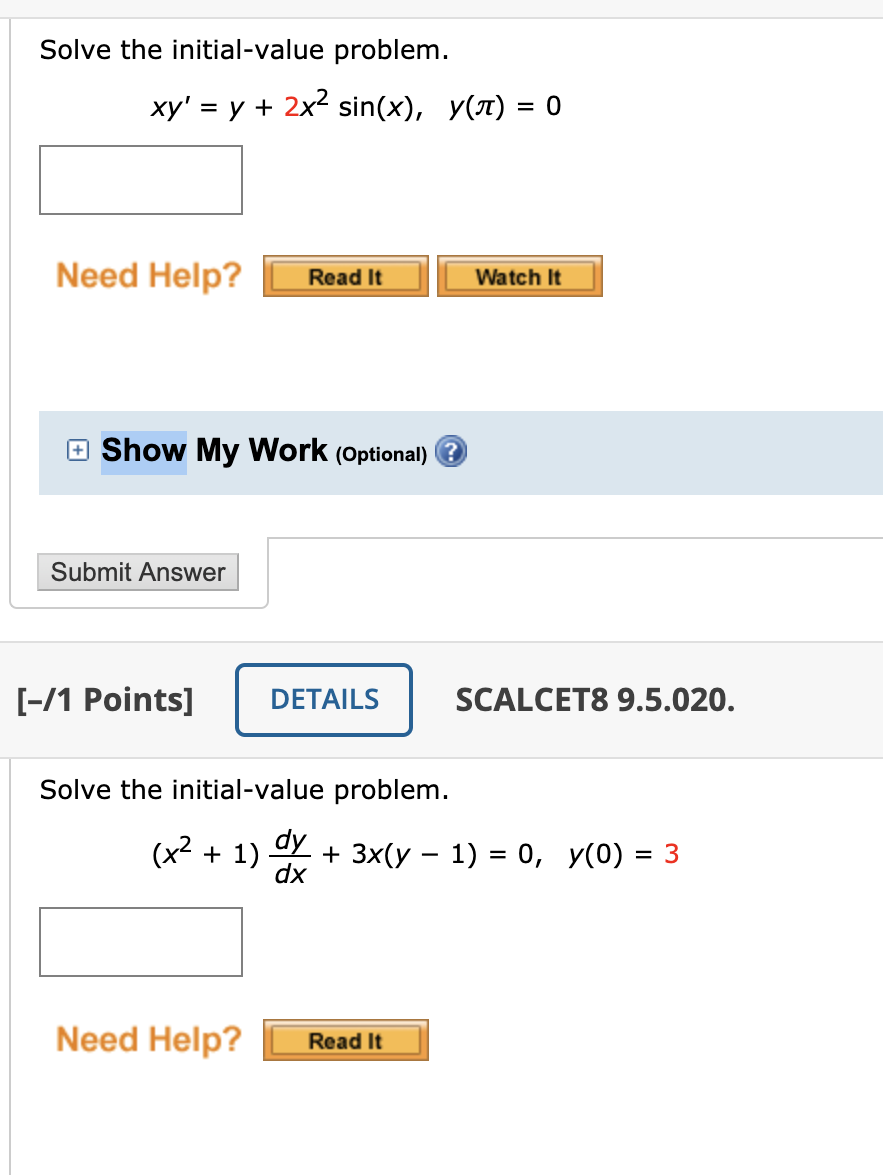Select the SCALCET8 9.5.020 heading
This screenshot has width=883, height=1175.
click(x=595, y=699)
